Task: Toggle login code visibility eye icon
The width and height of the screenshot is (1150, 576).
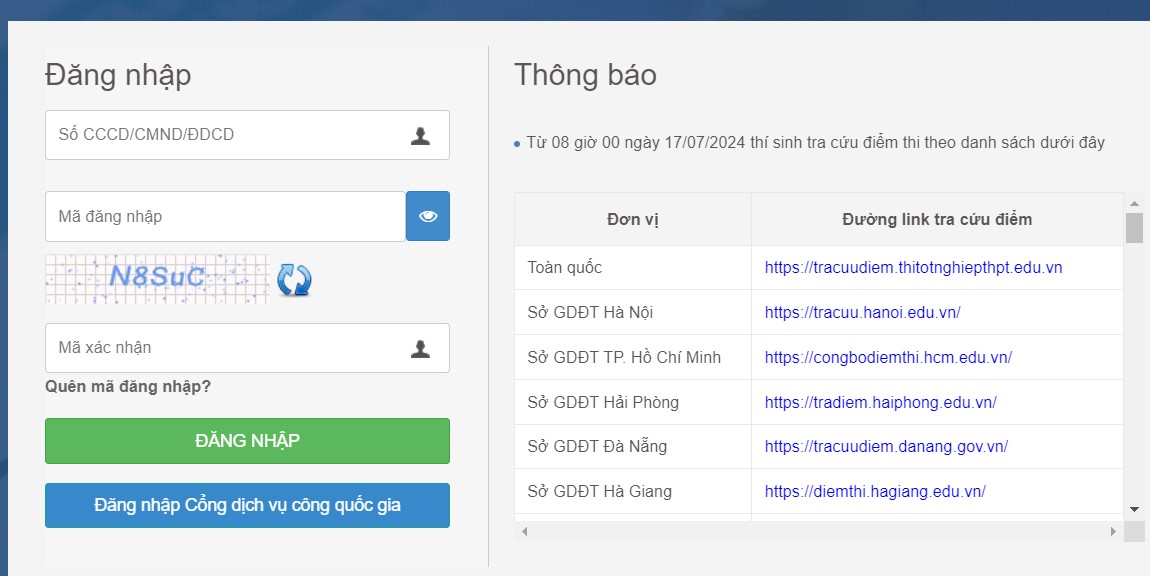Action: pos(428,216)
